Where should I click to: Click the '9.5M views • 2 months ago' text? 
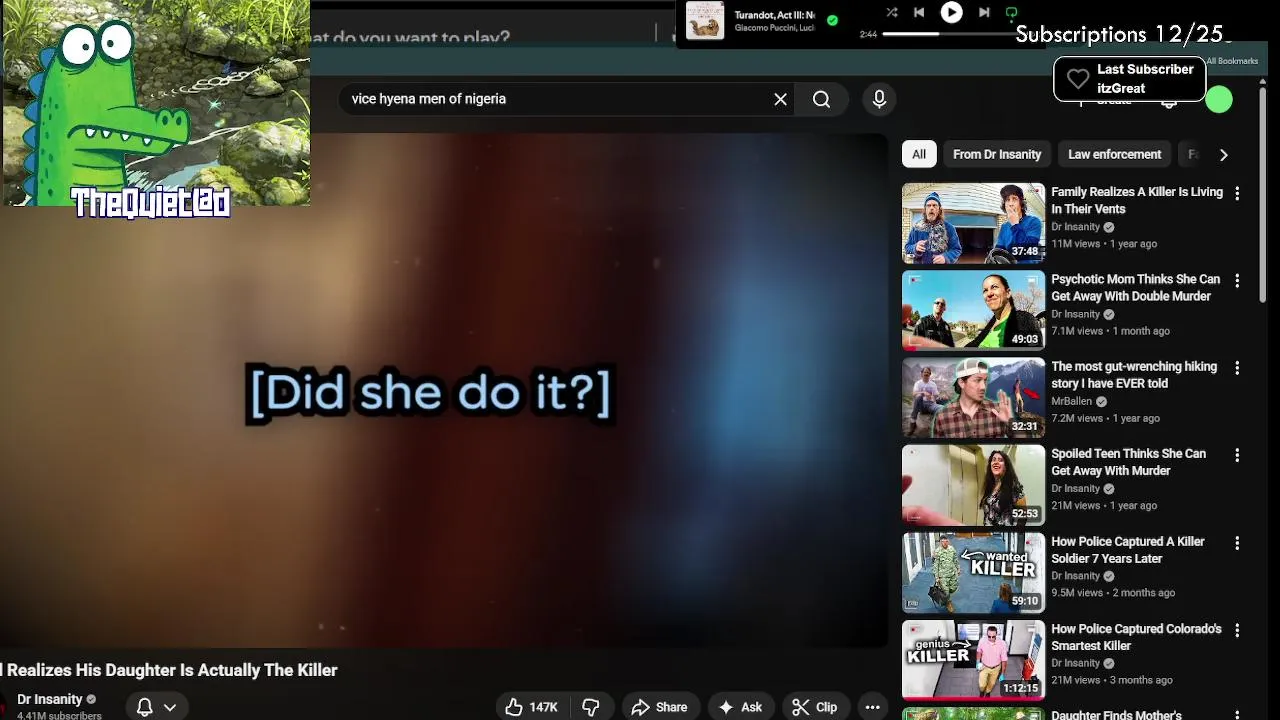point(1113,593)
